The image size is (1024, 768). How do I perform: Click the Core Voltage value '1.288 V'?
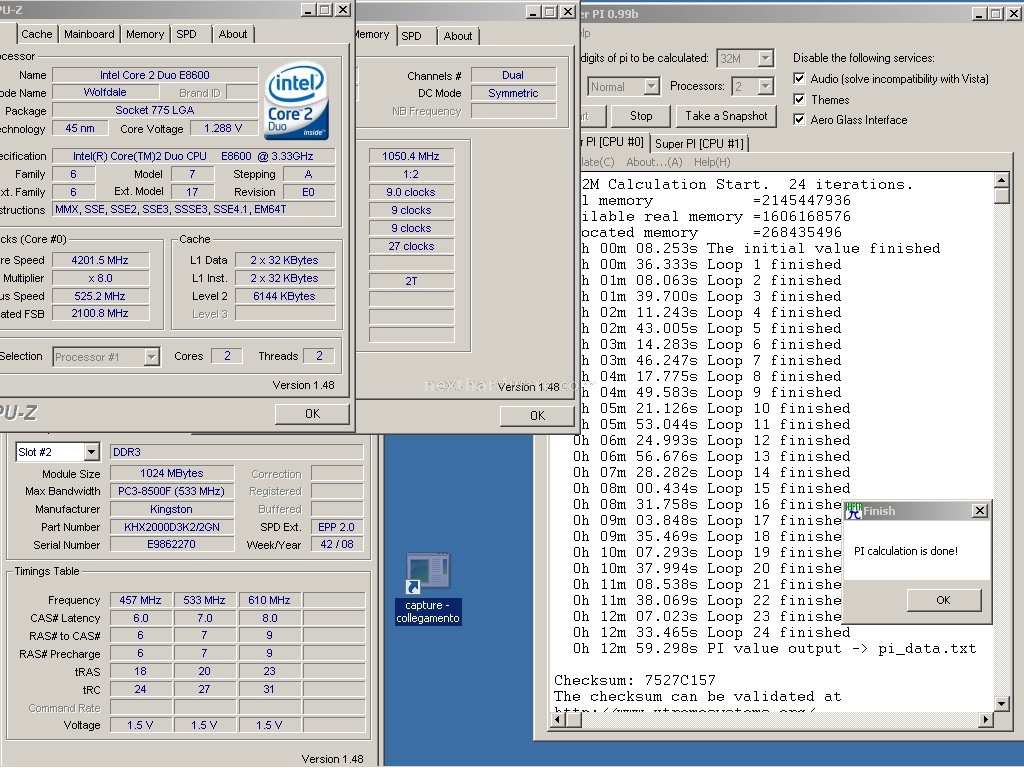223,129
